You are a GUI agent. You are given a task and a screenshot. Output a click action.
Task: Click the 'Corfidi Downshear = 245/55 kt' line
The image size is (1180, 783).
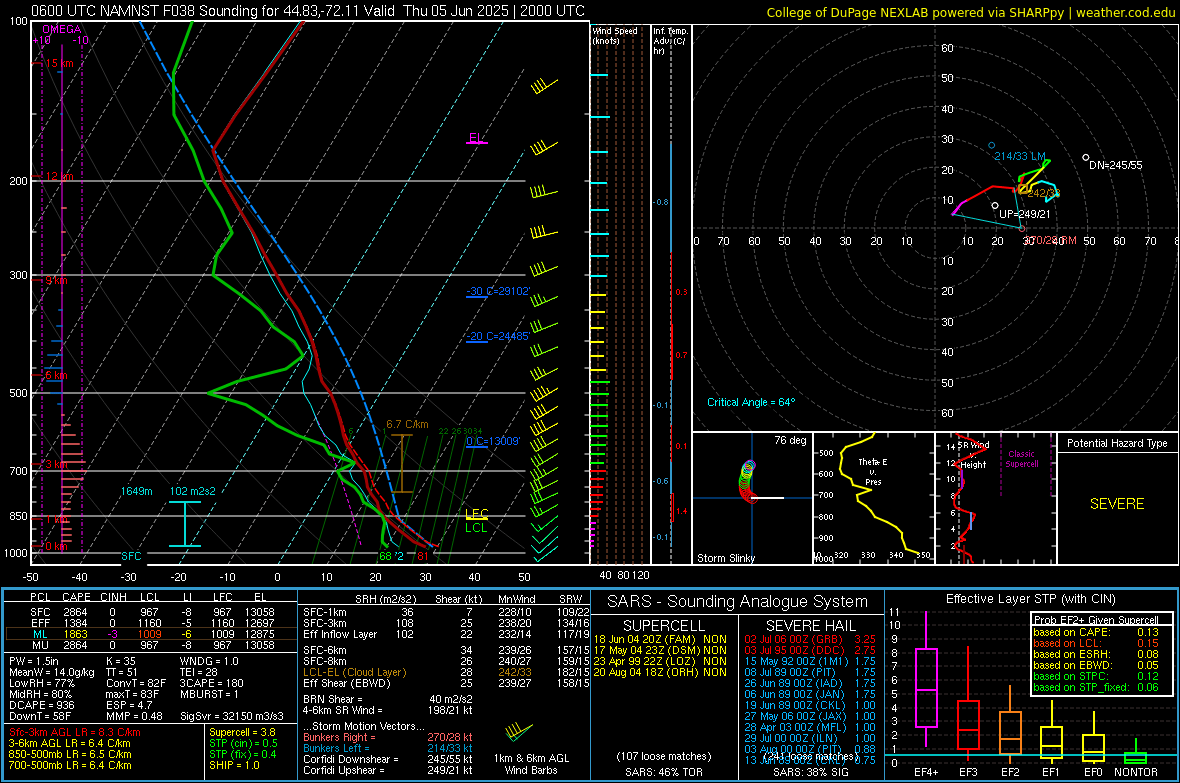click(x=388, y=759)
